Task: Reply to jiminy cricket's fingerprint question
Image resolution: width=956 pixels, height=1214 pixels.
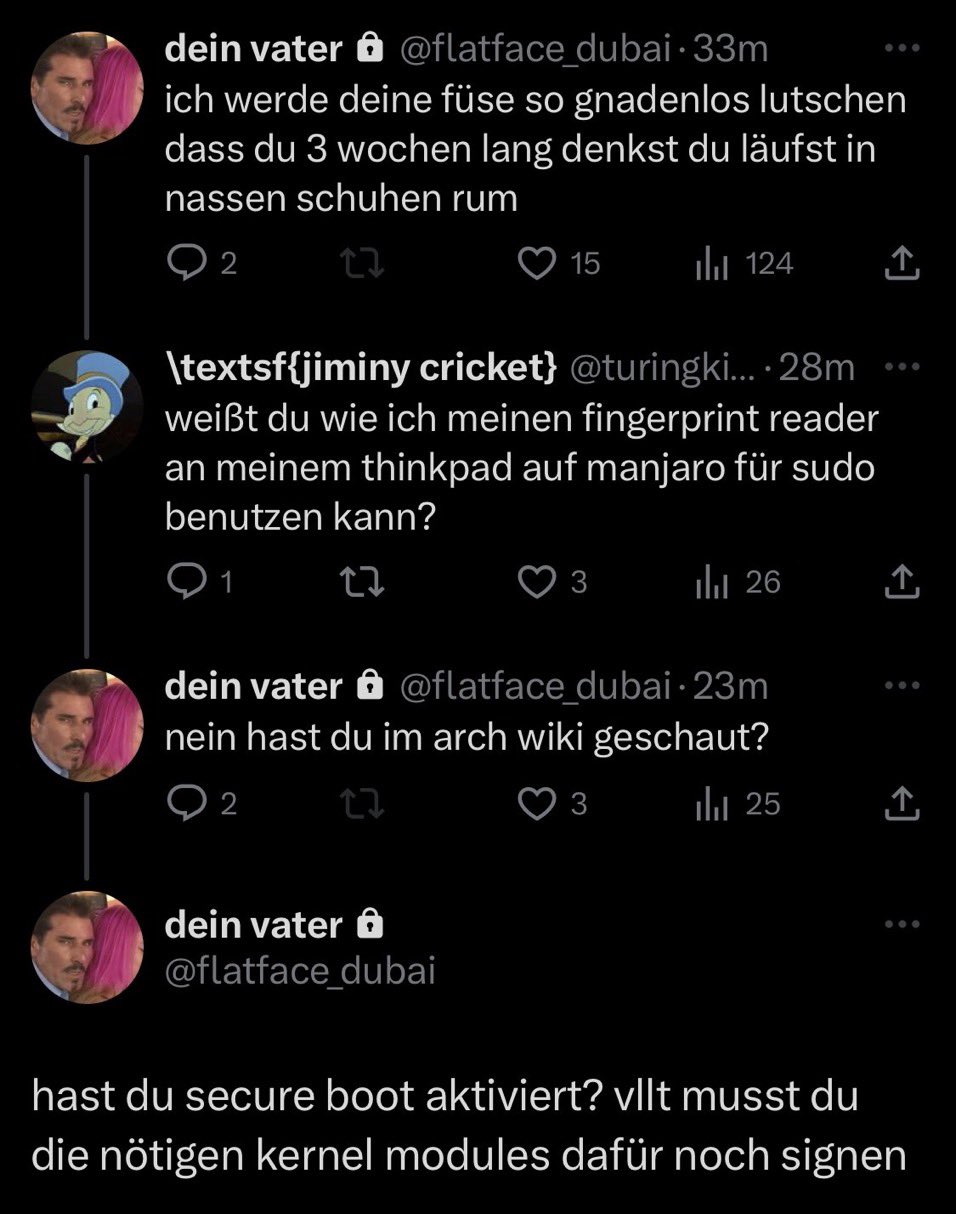Action: tap(185, 582)
